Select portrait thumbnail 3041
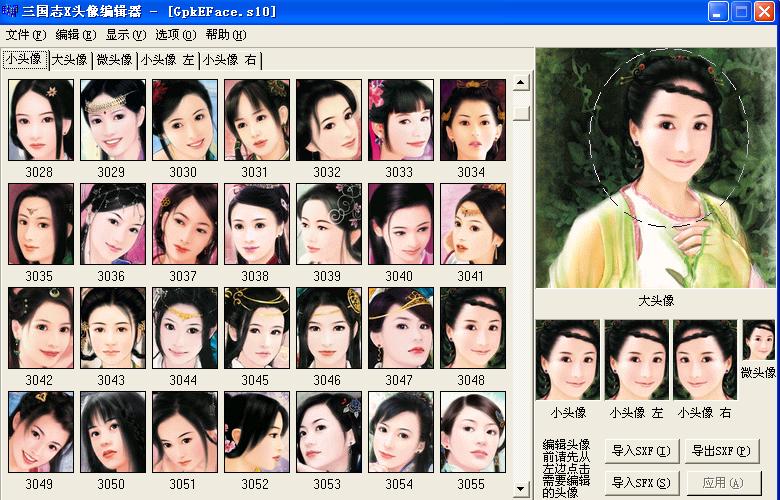Screen dimensions: 780x500 473,224
